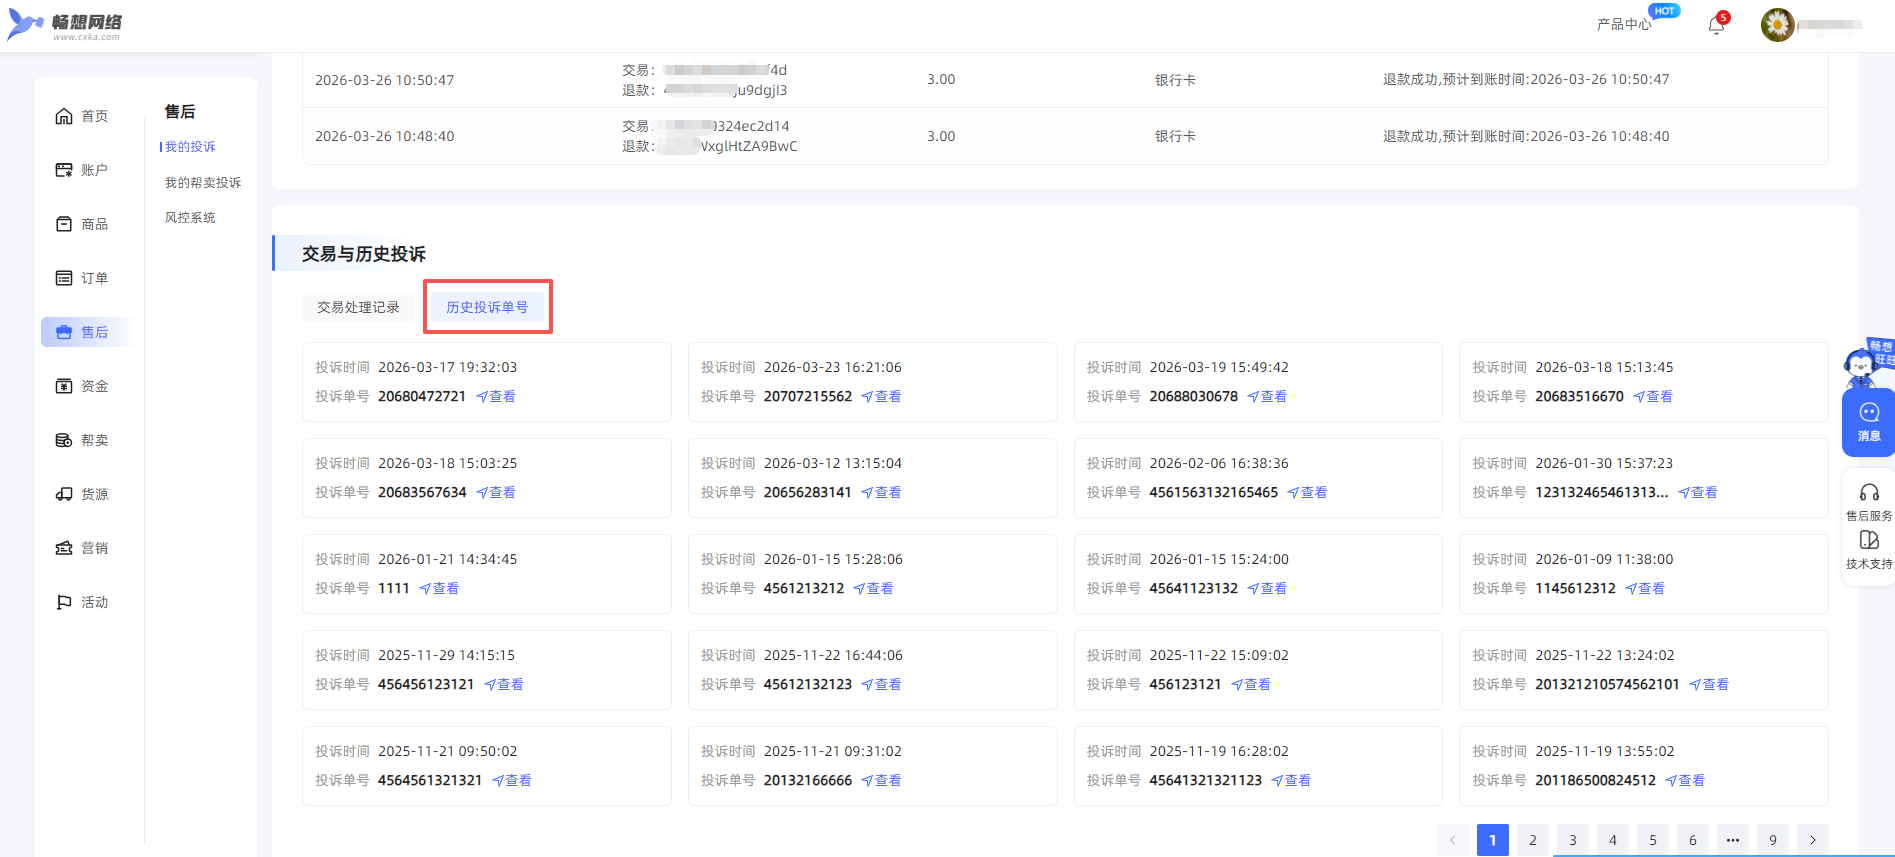
Task: View complaint number 201186500824512
Action: [x=1685, y=781]
